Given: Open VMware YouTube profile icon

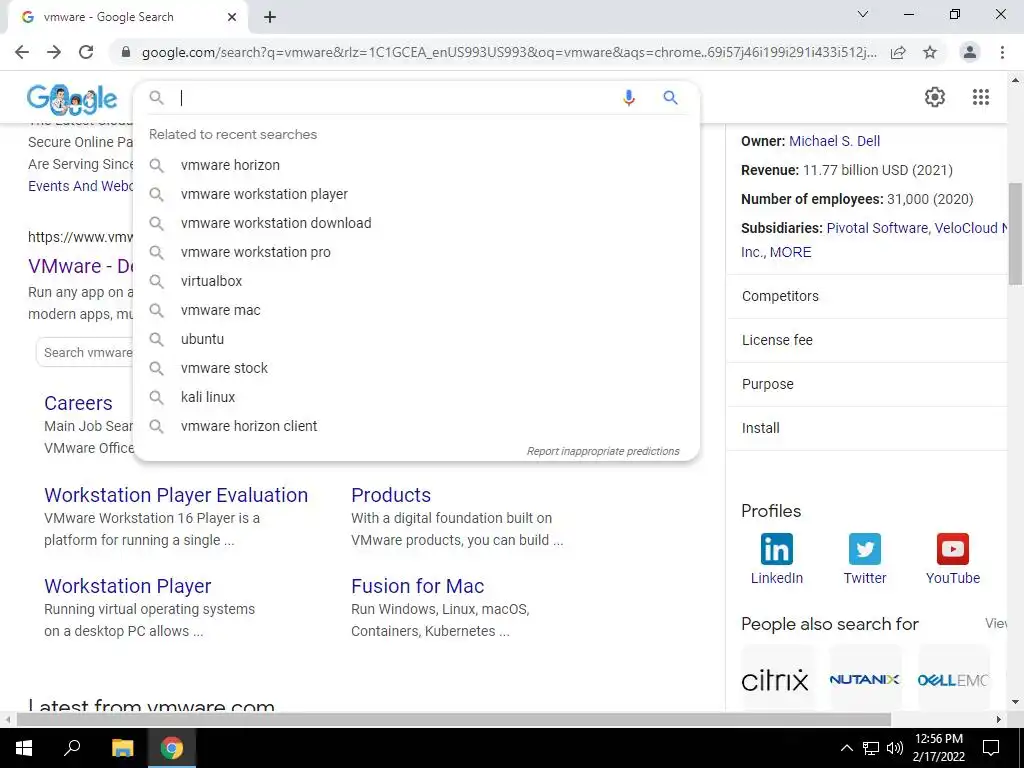Looking at the screenshot, I should (952, 549).
